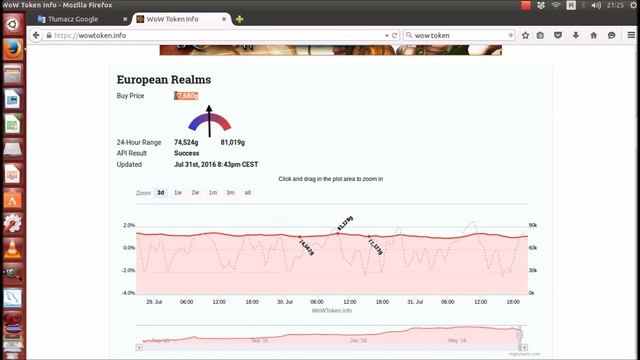This screenshot has width=640, height=360.
Task: Set chart zoom to 3m
Action: click(x=230, y=193)
